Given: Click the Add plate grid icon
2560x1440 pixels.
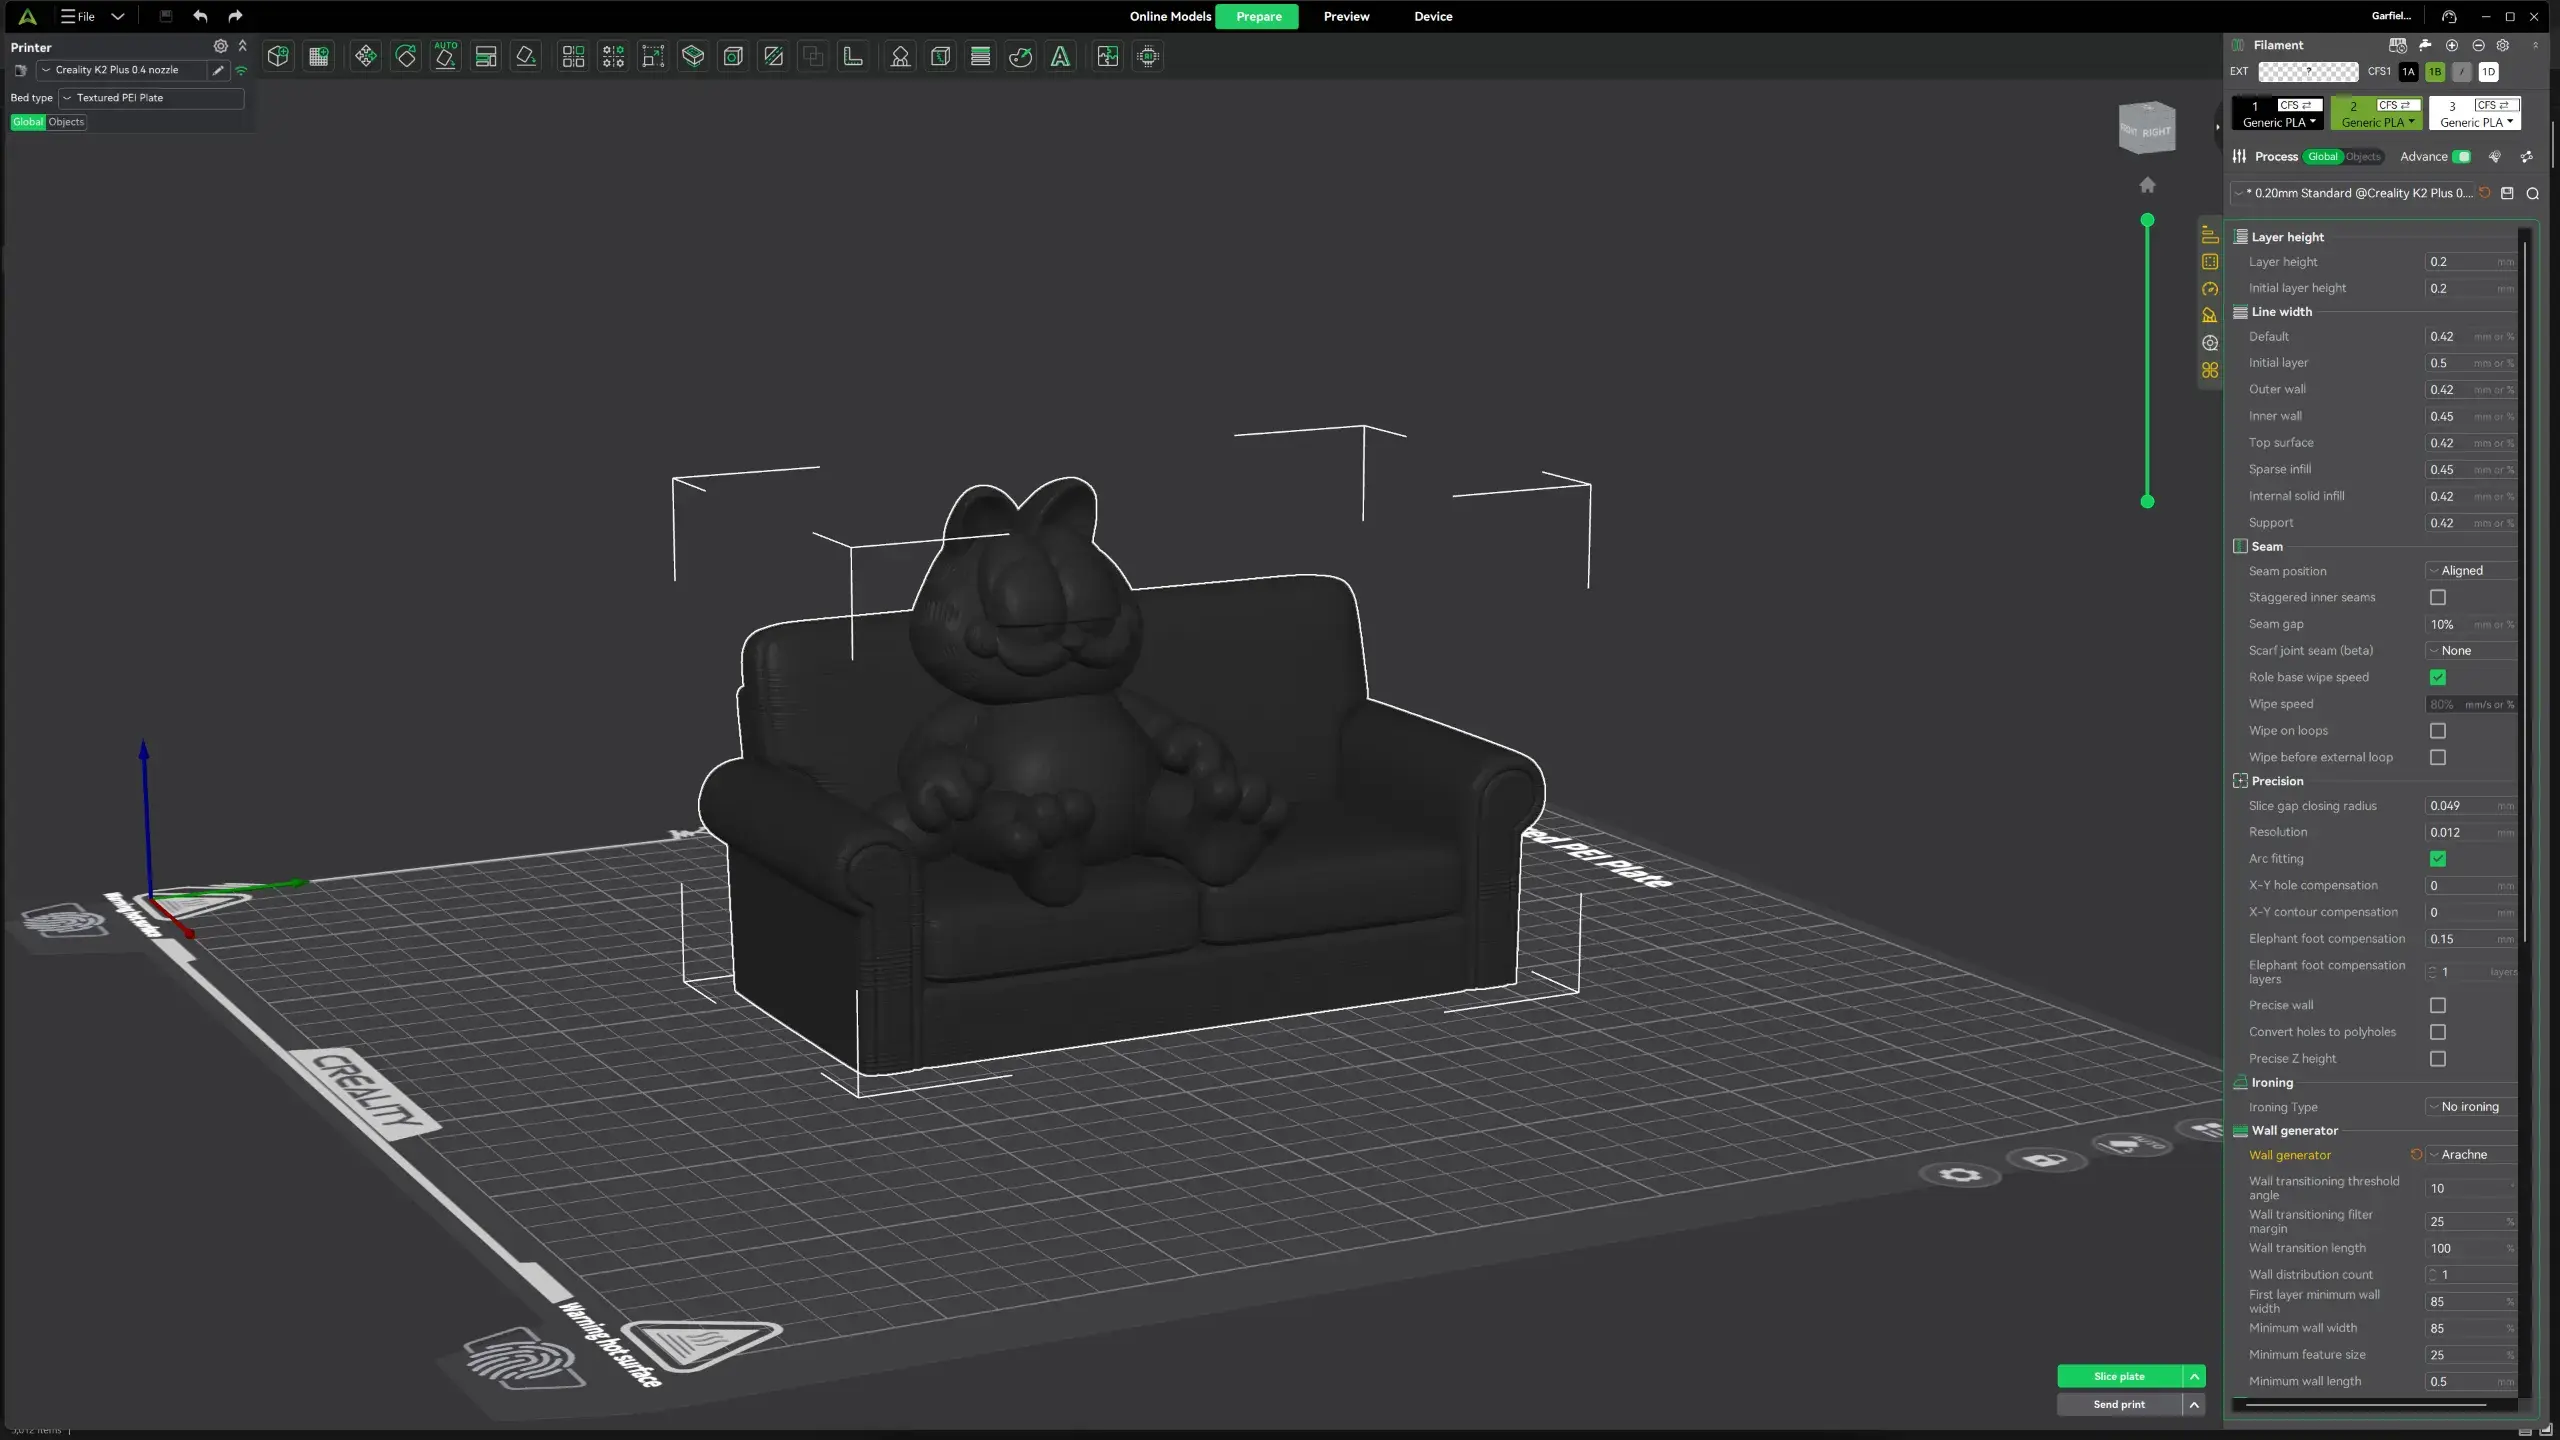Looking at the screenshot, I should [x=319, y=57].
